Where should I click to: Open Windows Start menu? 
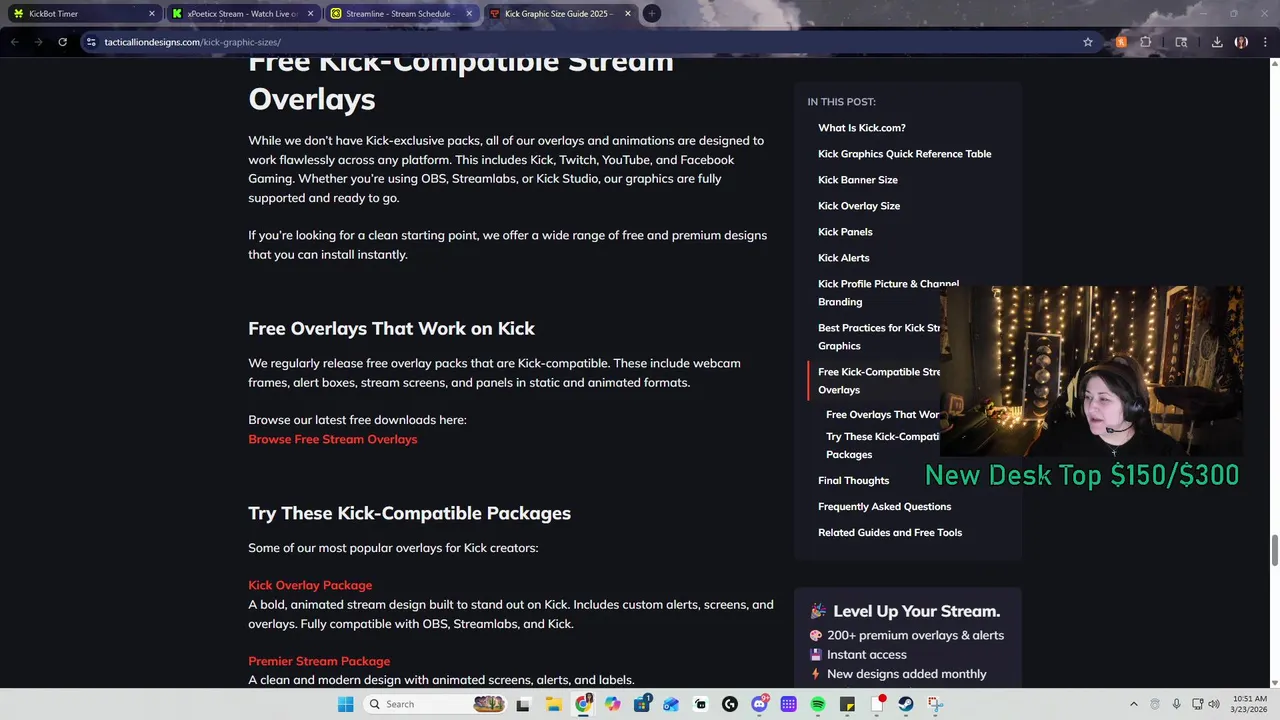point(345,704)
